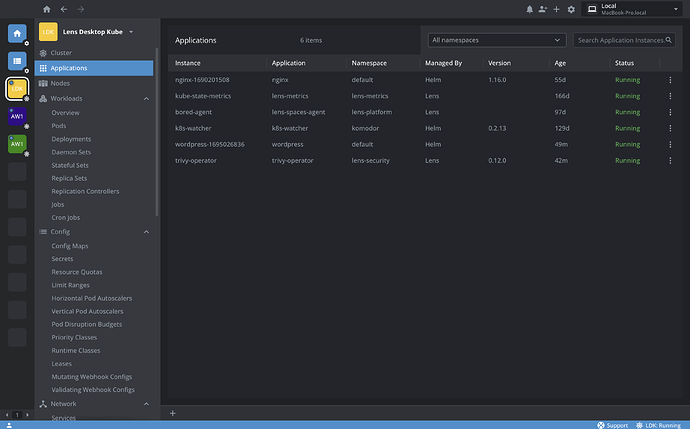Open actions menu for nginx-1690201508
This screenshot has width=690, height=429.
(x=670, y=80)
